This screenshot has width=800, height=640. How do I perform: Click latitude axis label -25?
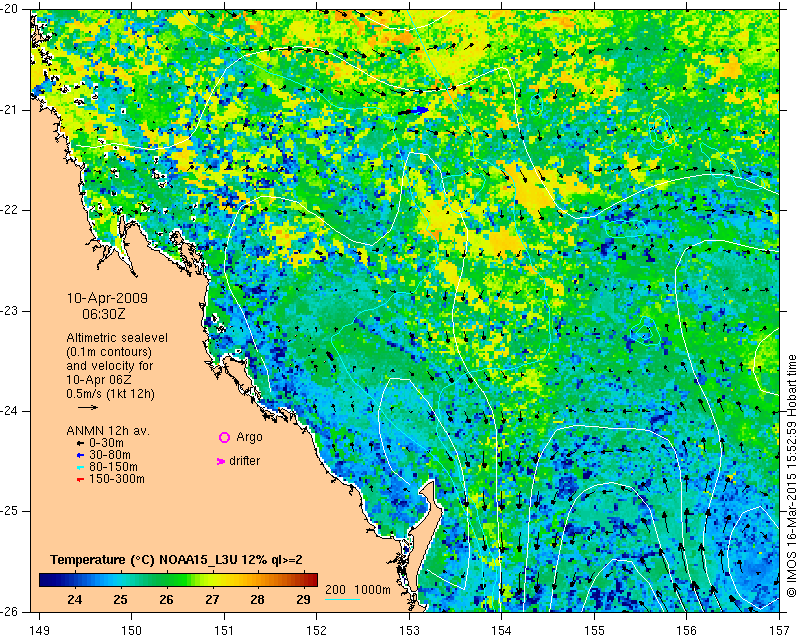tap(10, 511)
